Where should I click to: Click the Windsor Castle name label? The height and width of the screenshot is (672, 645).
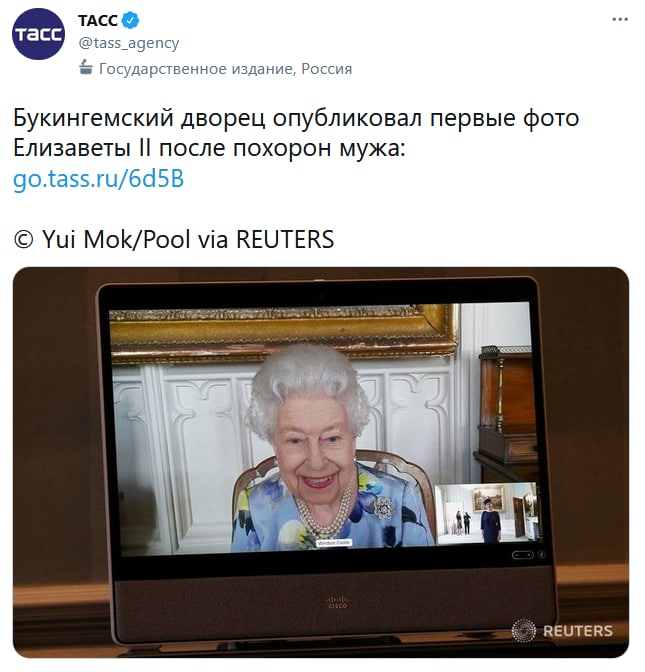tap(334, 543)
